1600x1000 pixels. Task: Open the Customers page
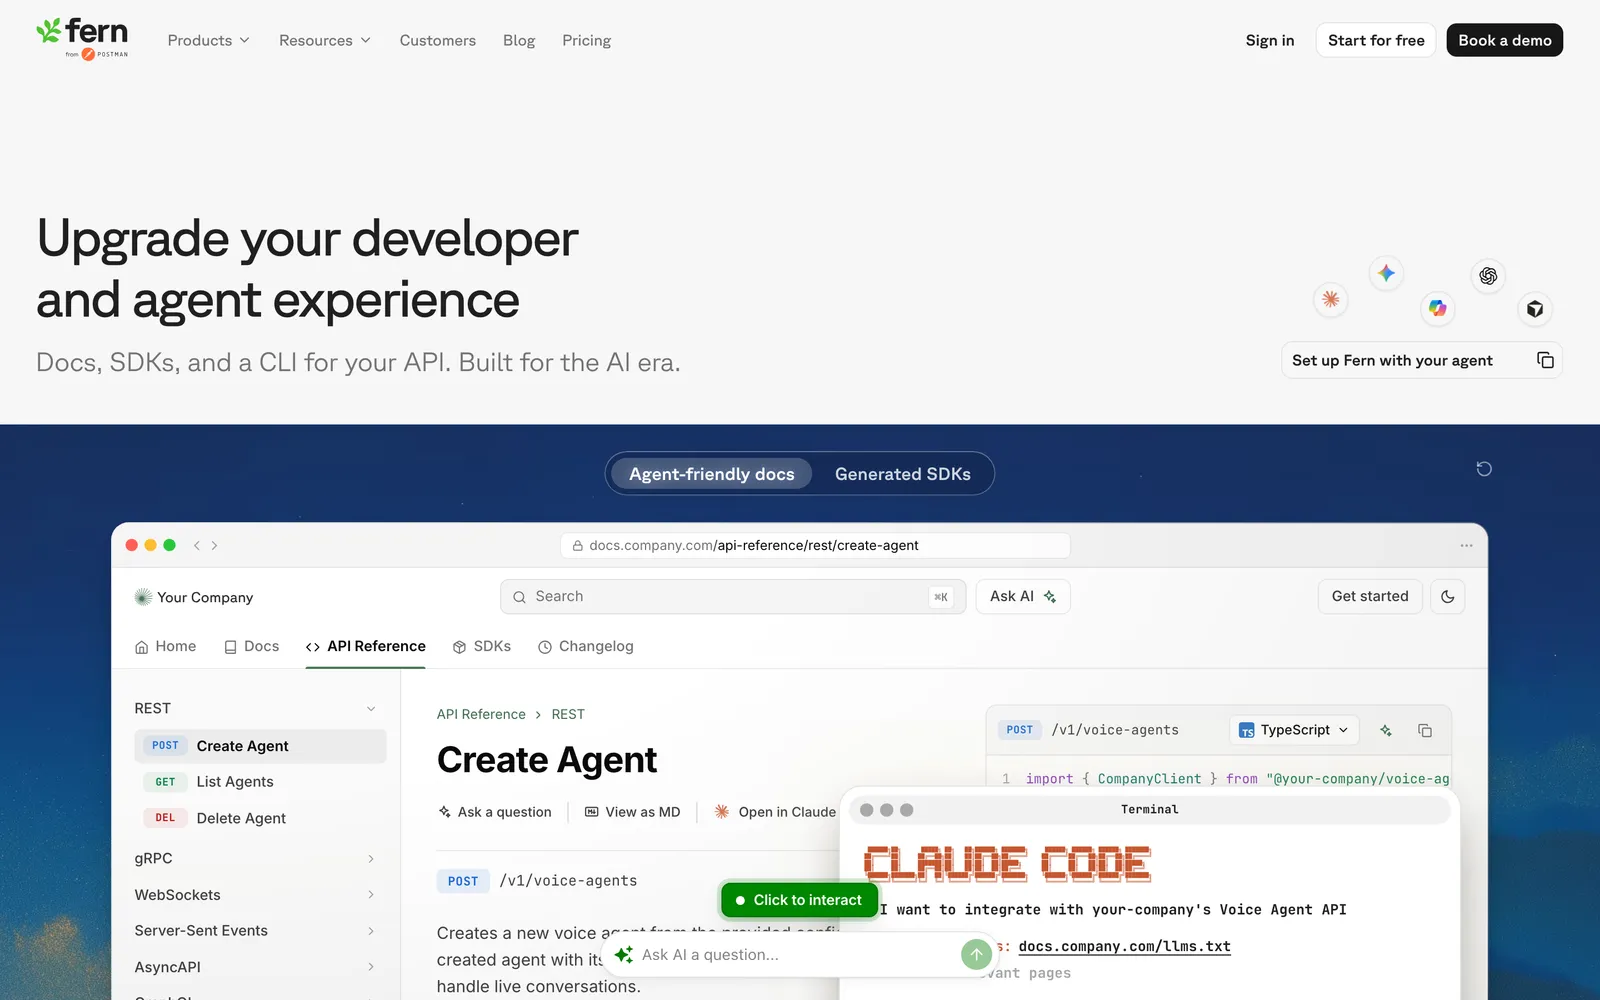[438, 40]
